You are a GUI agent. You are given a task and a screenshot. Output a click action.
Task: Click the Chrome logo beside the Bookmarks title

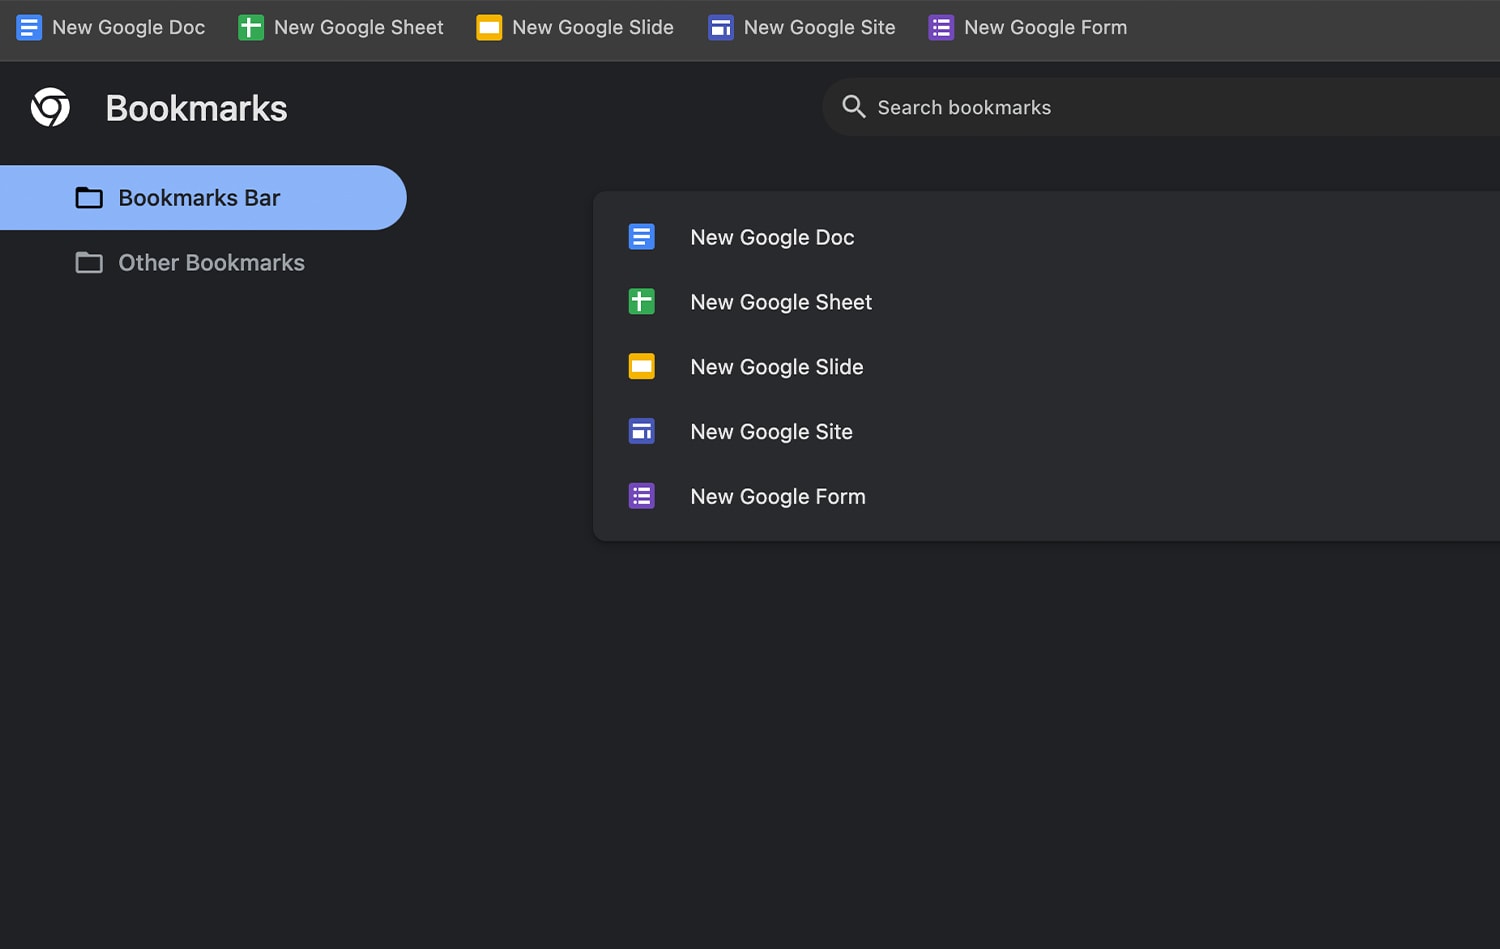pos(50,107)
